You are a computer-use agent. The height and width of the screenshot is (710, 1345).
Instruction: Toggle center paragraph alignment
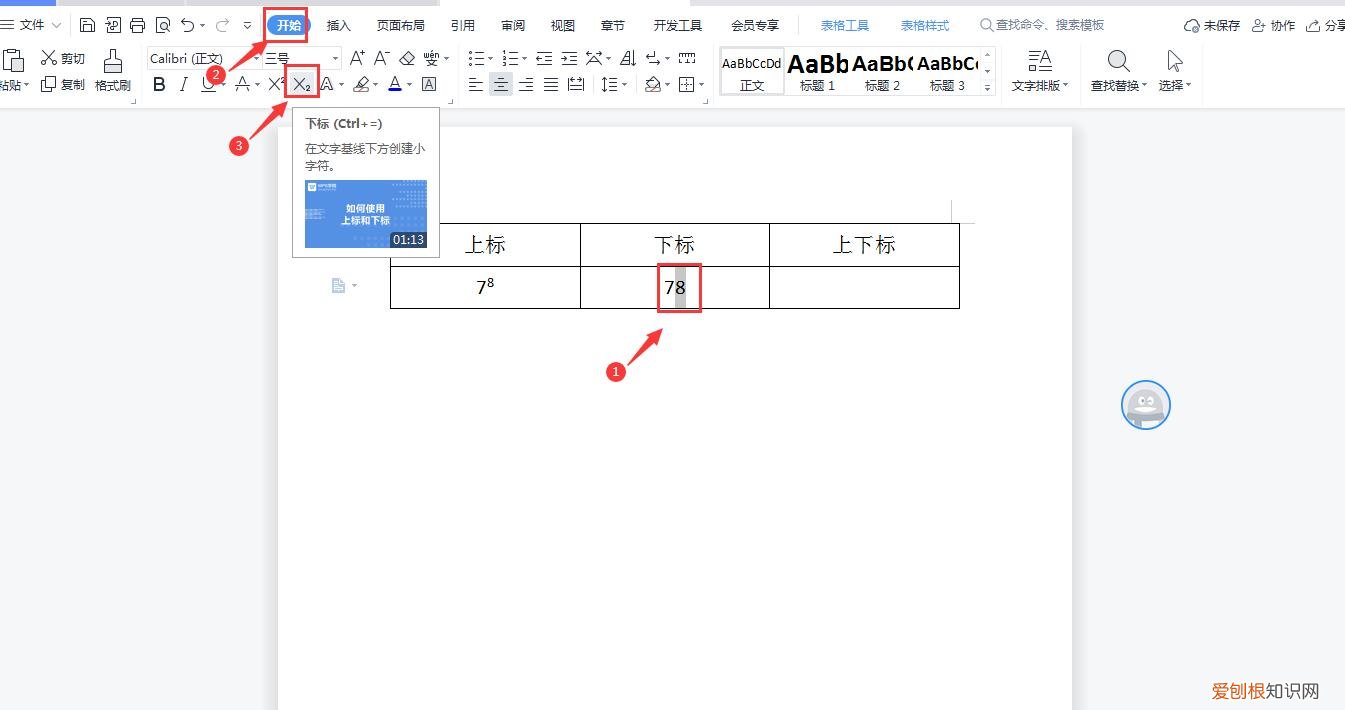click(x=500, y=84)
